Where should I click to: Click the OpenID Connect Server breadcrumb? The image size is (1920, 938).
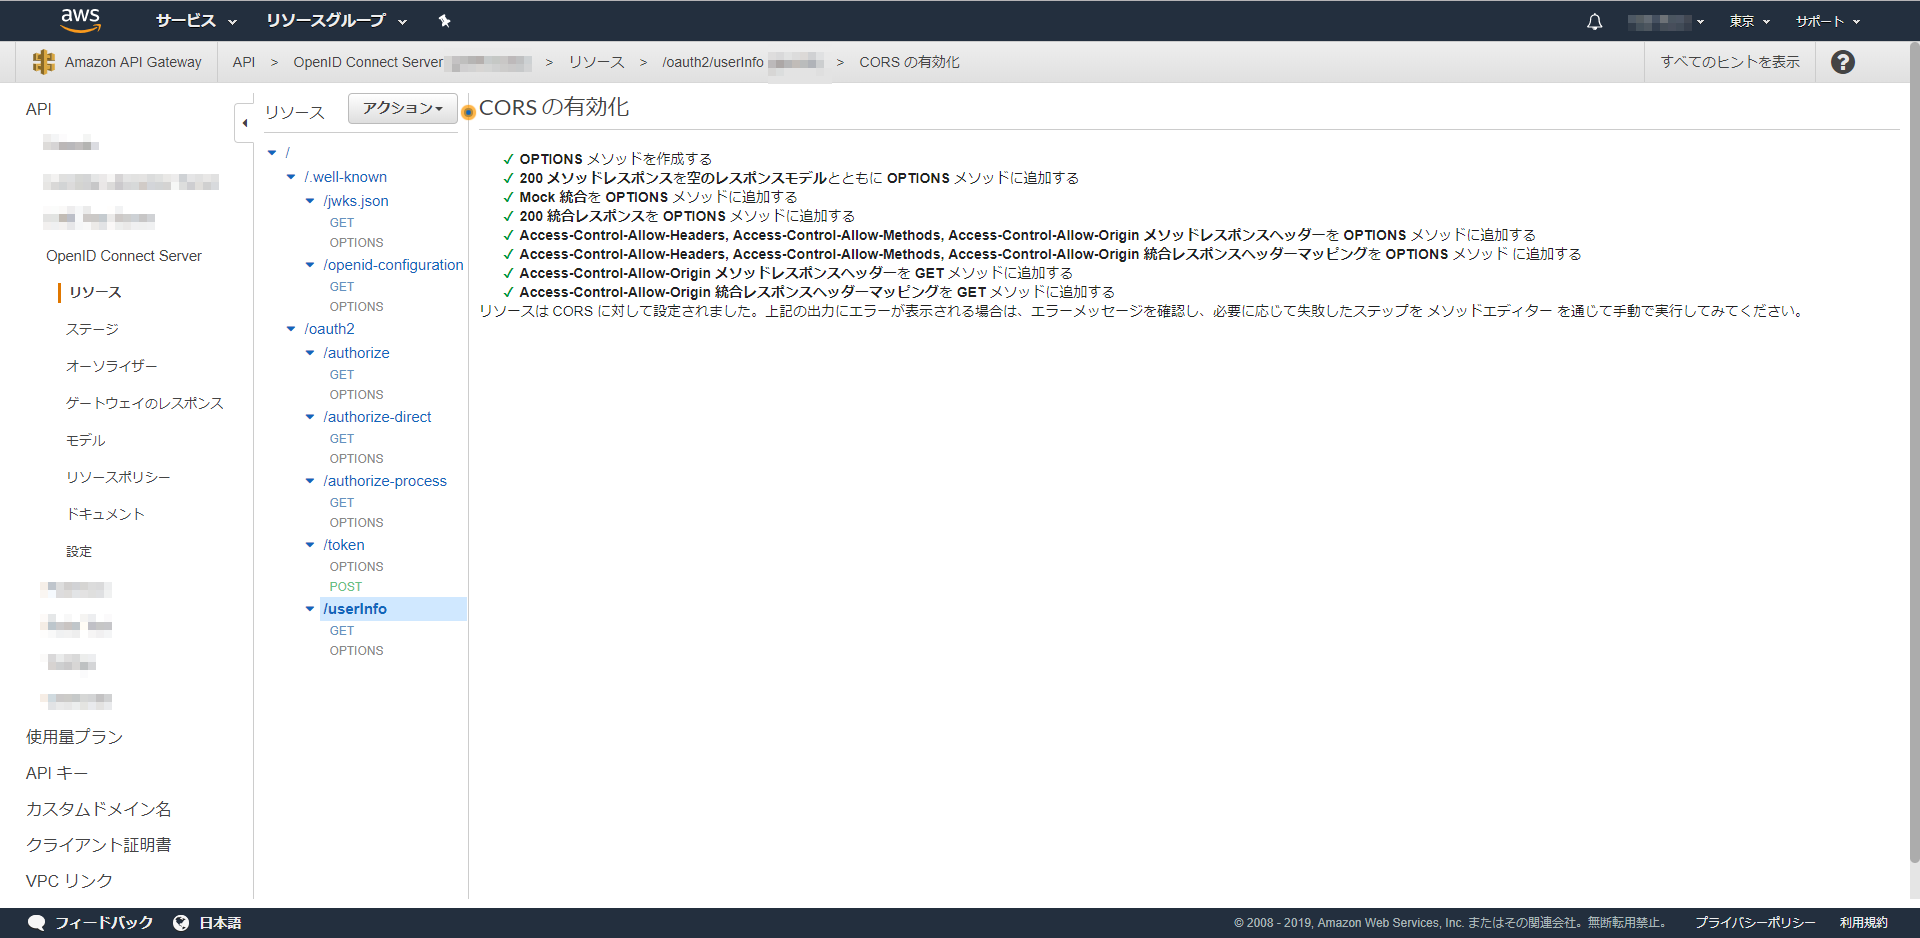(x=368, y=62)
